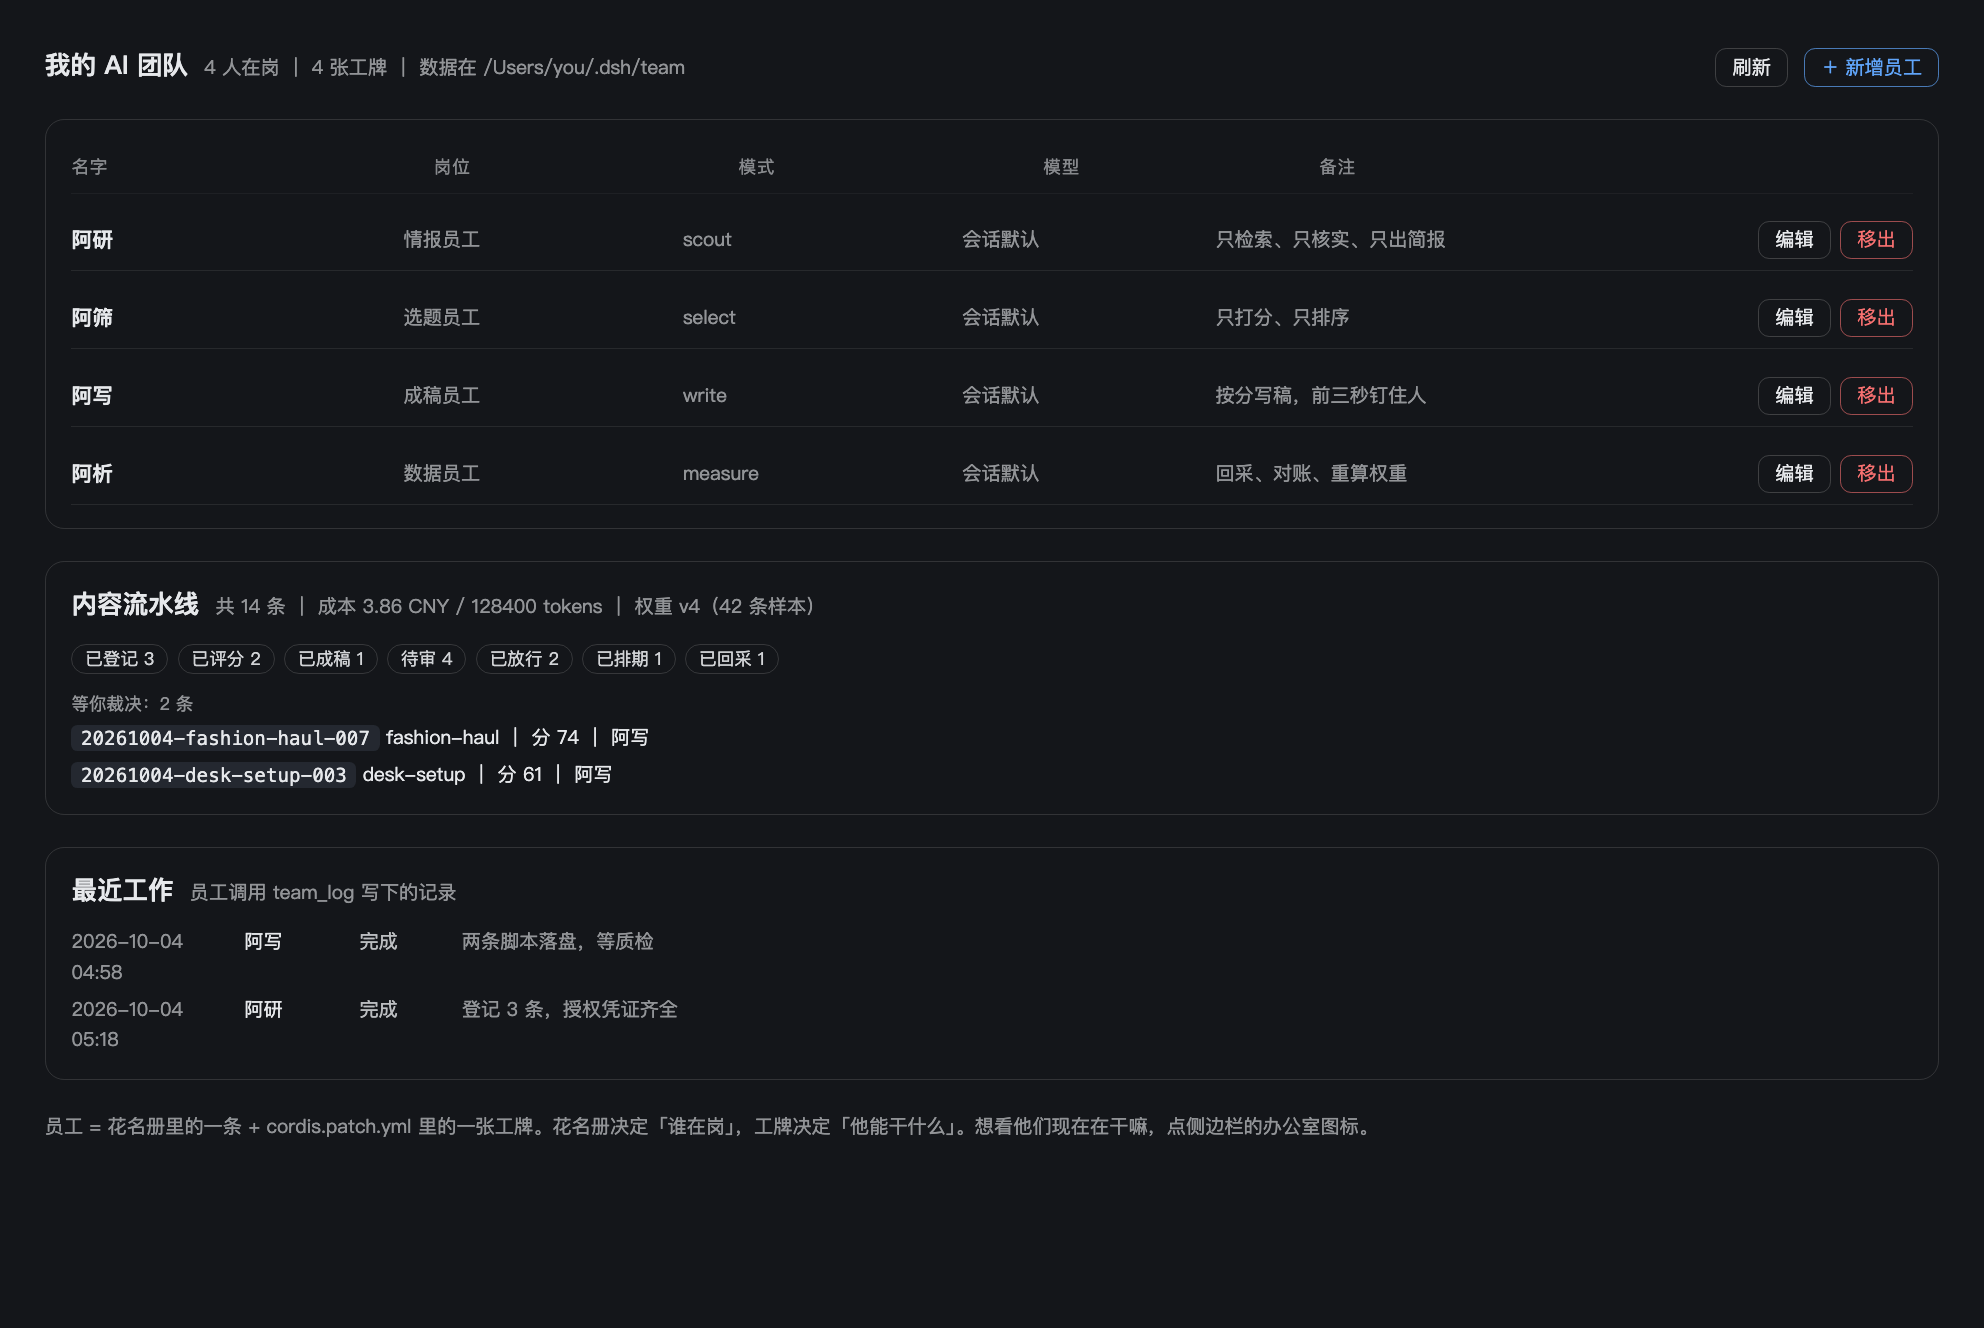Screen dimensions: 1984x1328
Task: Select the name 阿析 in the table
Action: pos(92,474)
